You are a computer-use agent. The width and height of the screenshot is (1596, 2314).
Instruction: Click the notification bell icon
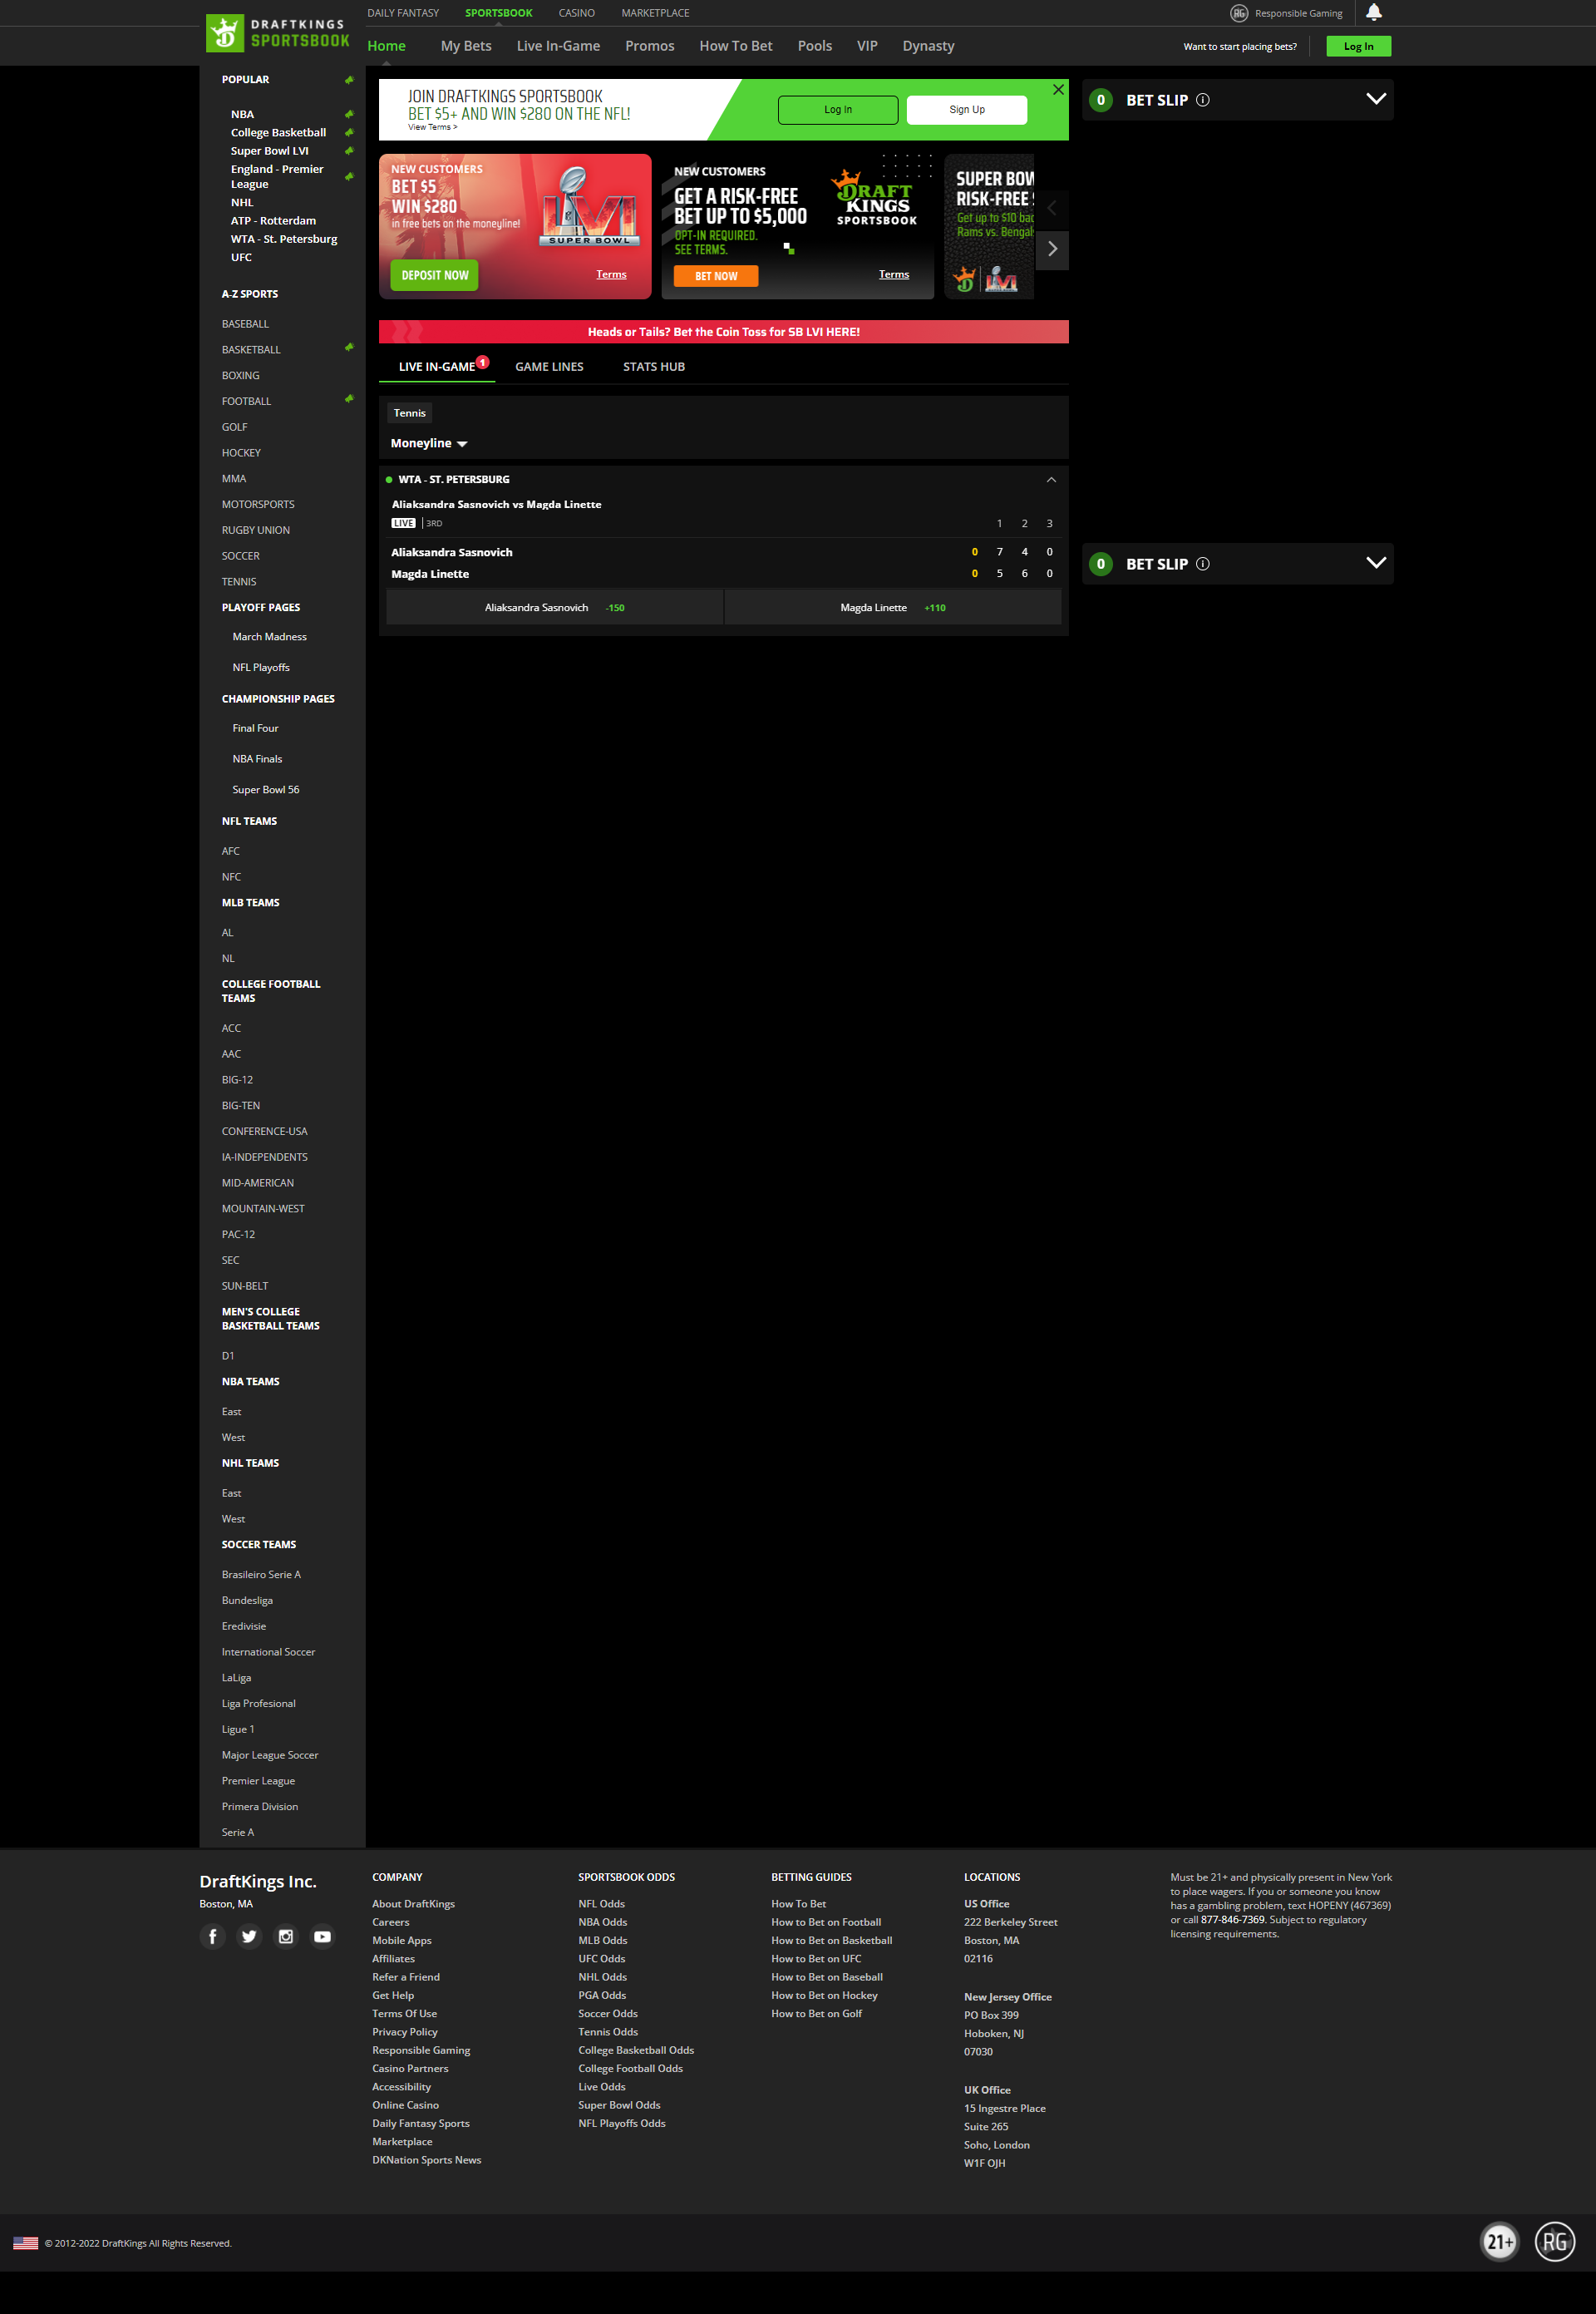click(1373, 12)
